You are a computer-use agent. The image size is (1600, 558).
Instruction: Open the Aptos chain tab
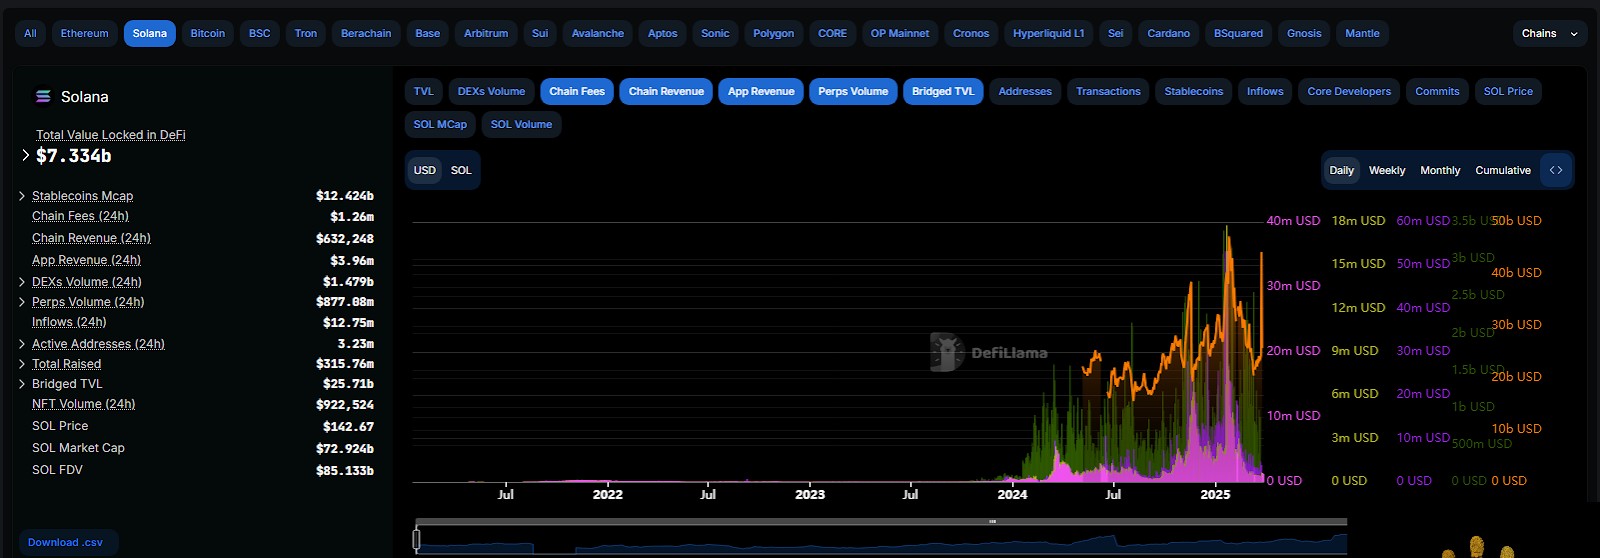pos(663,33)
